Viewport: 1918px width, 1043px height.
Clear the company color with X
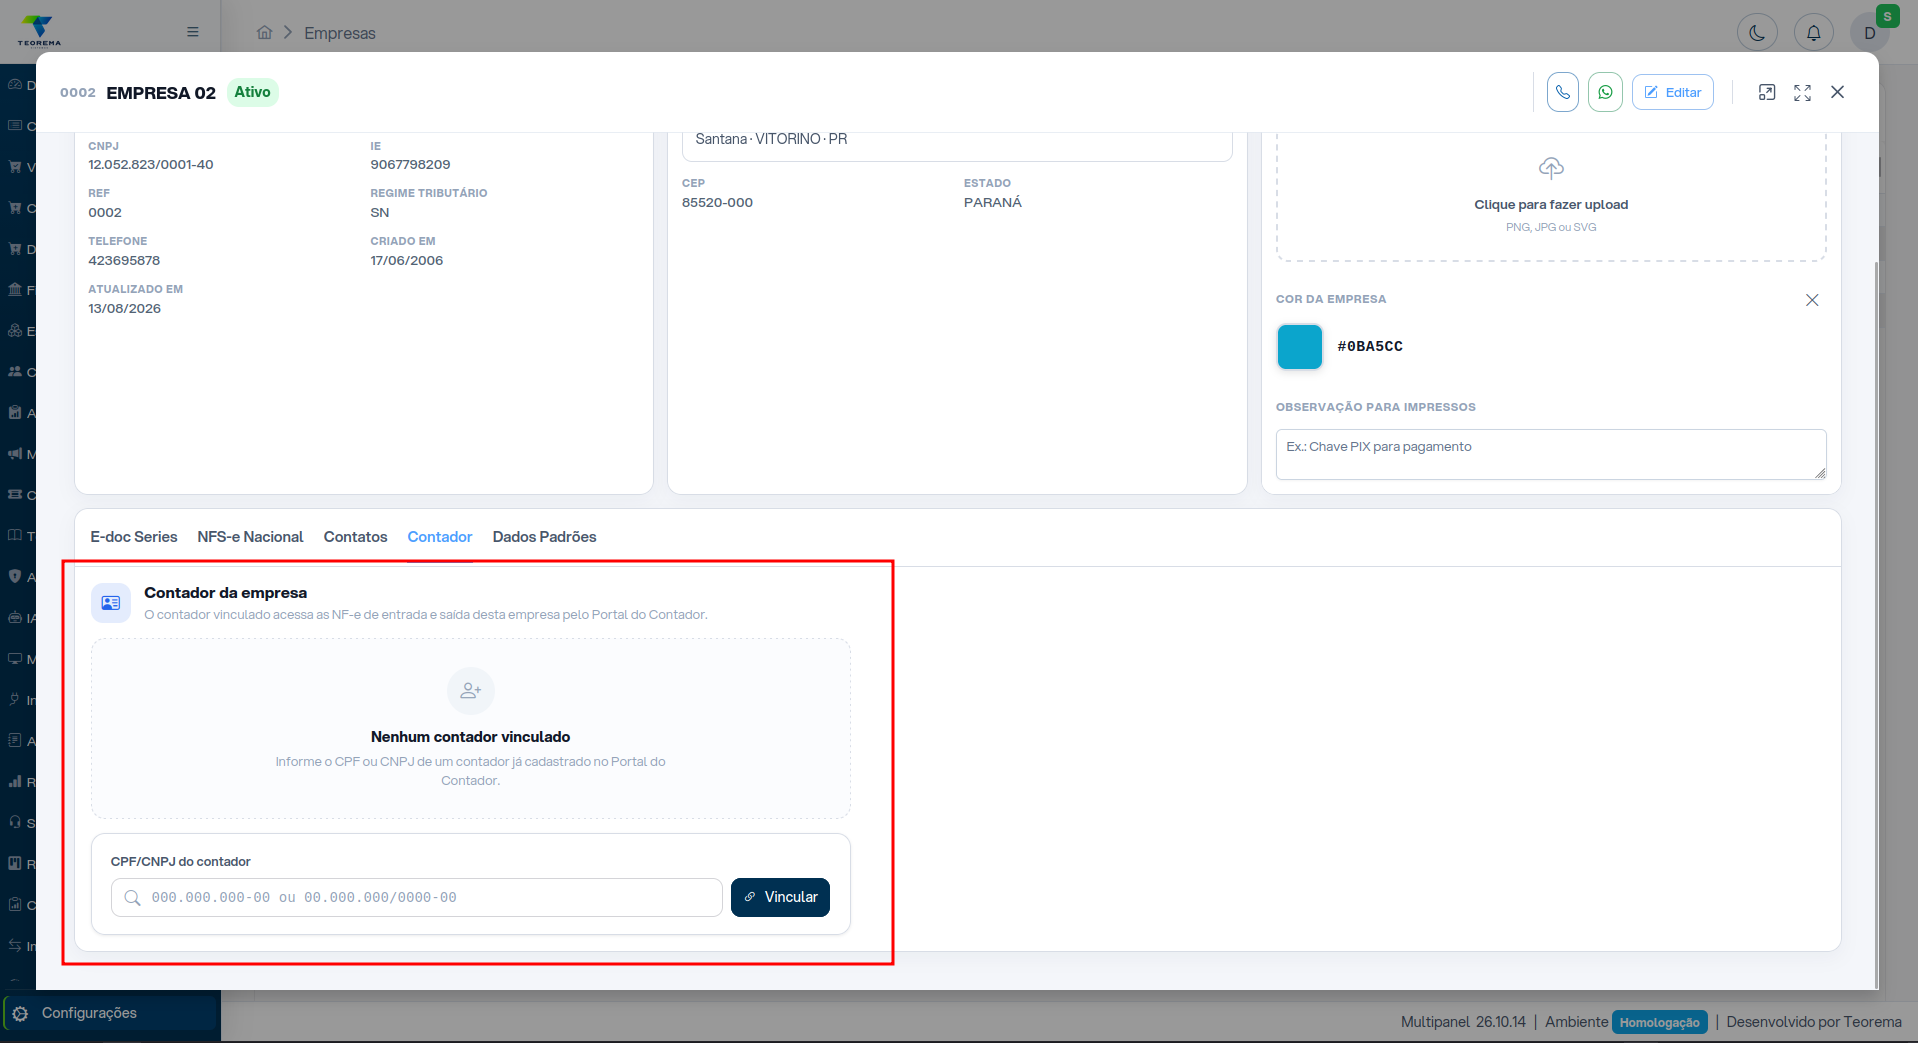[x=1812, y=300]
